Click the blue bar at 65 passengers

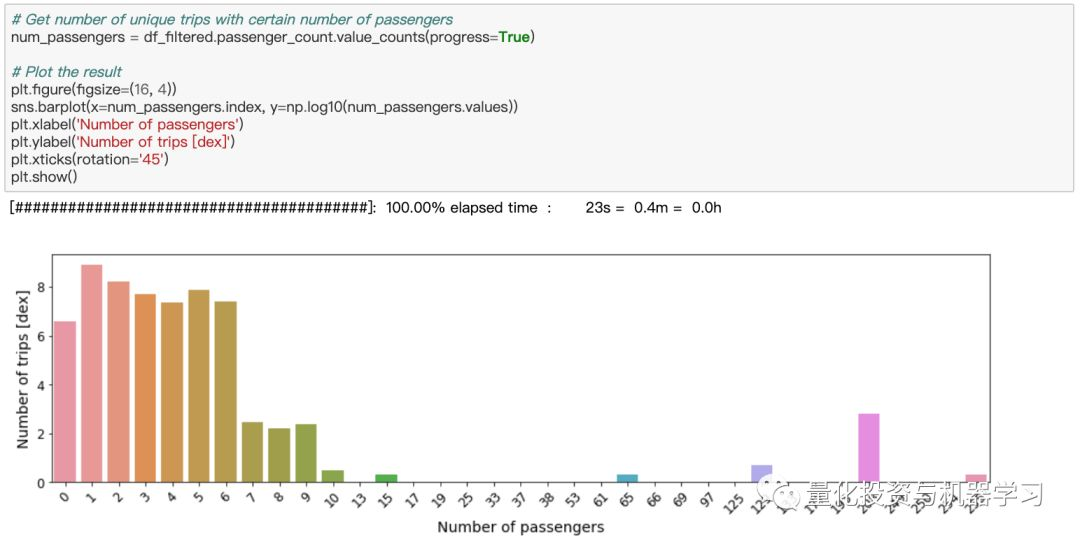click(627, 479)
